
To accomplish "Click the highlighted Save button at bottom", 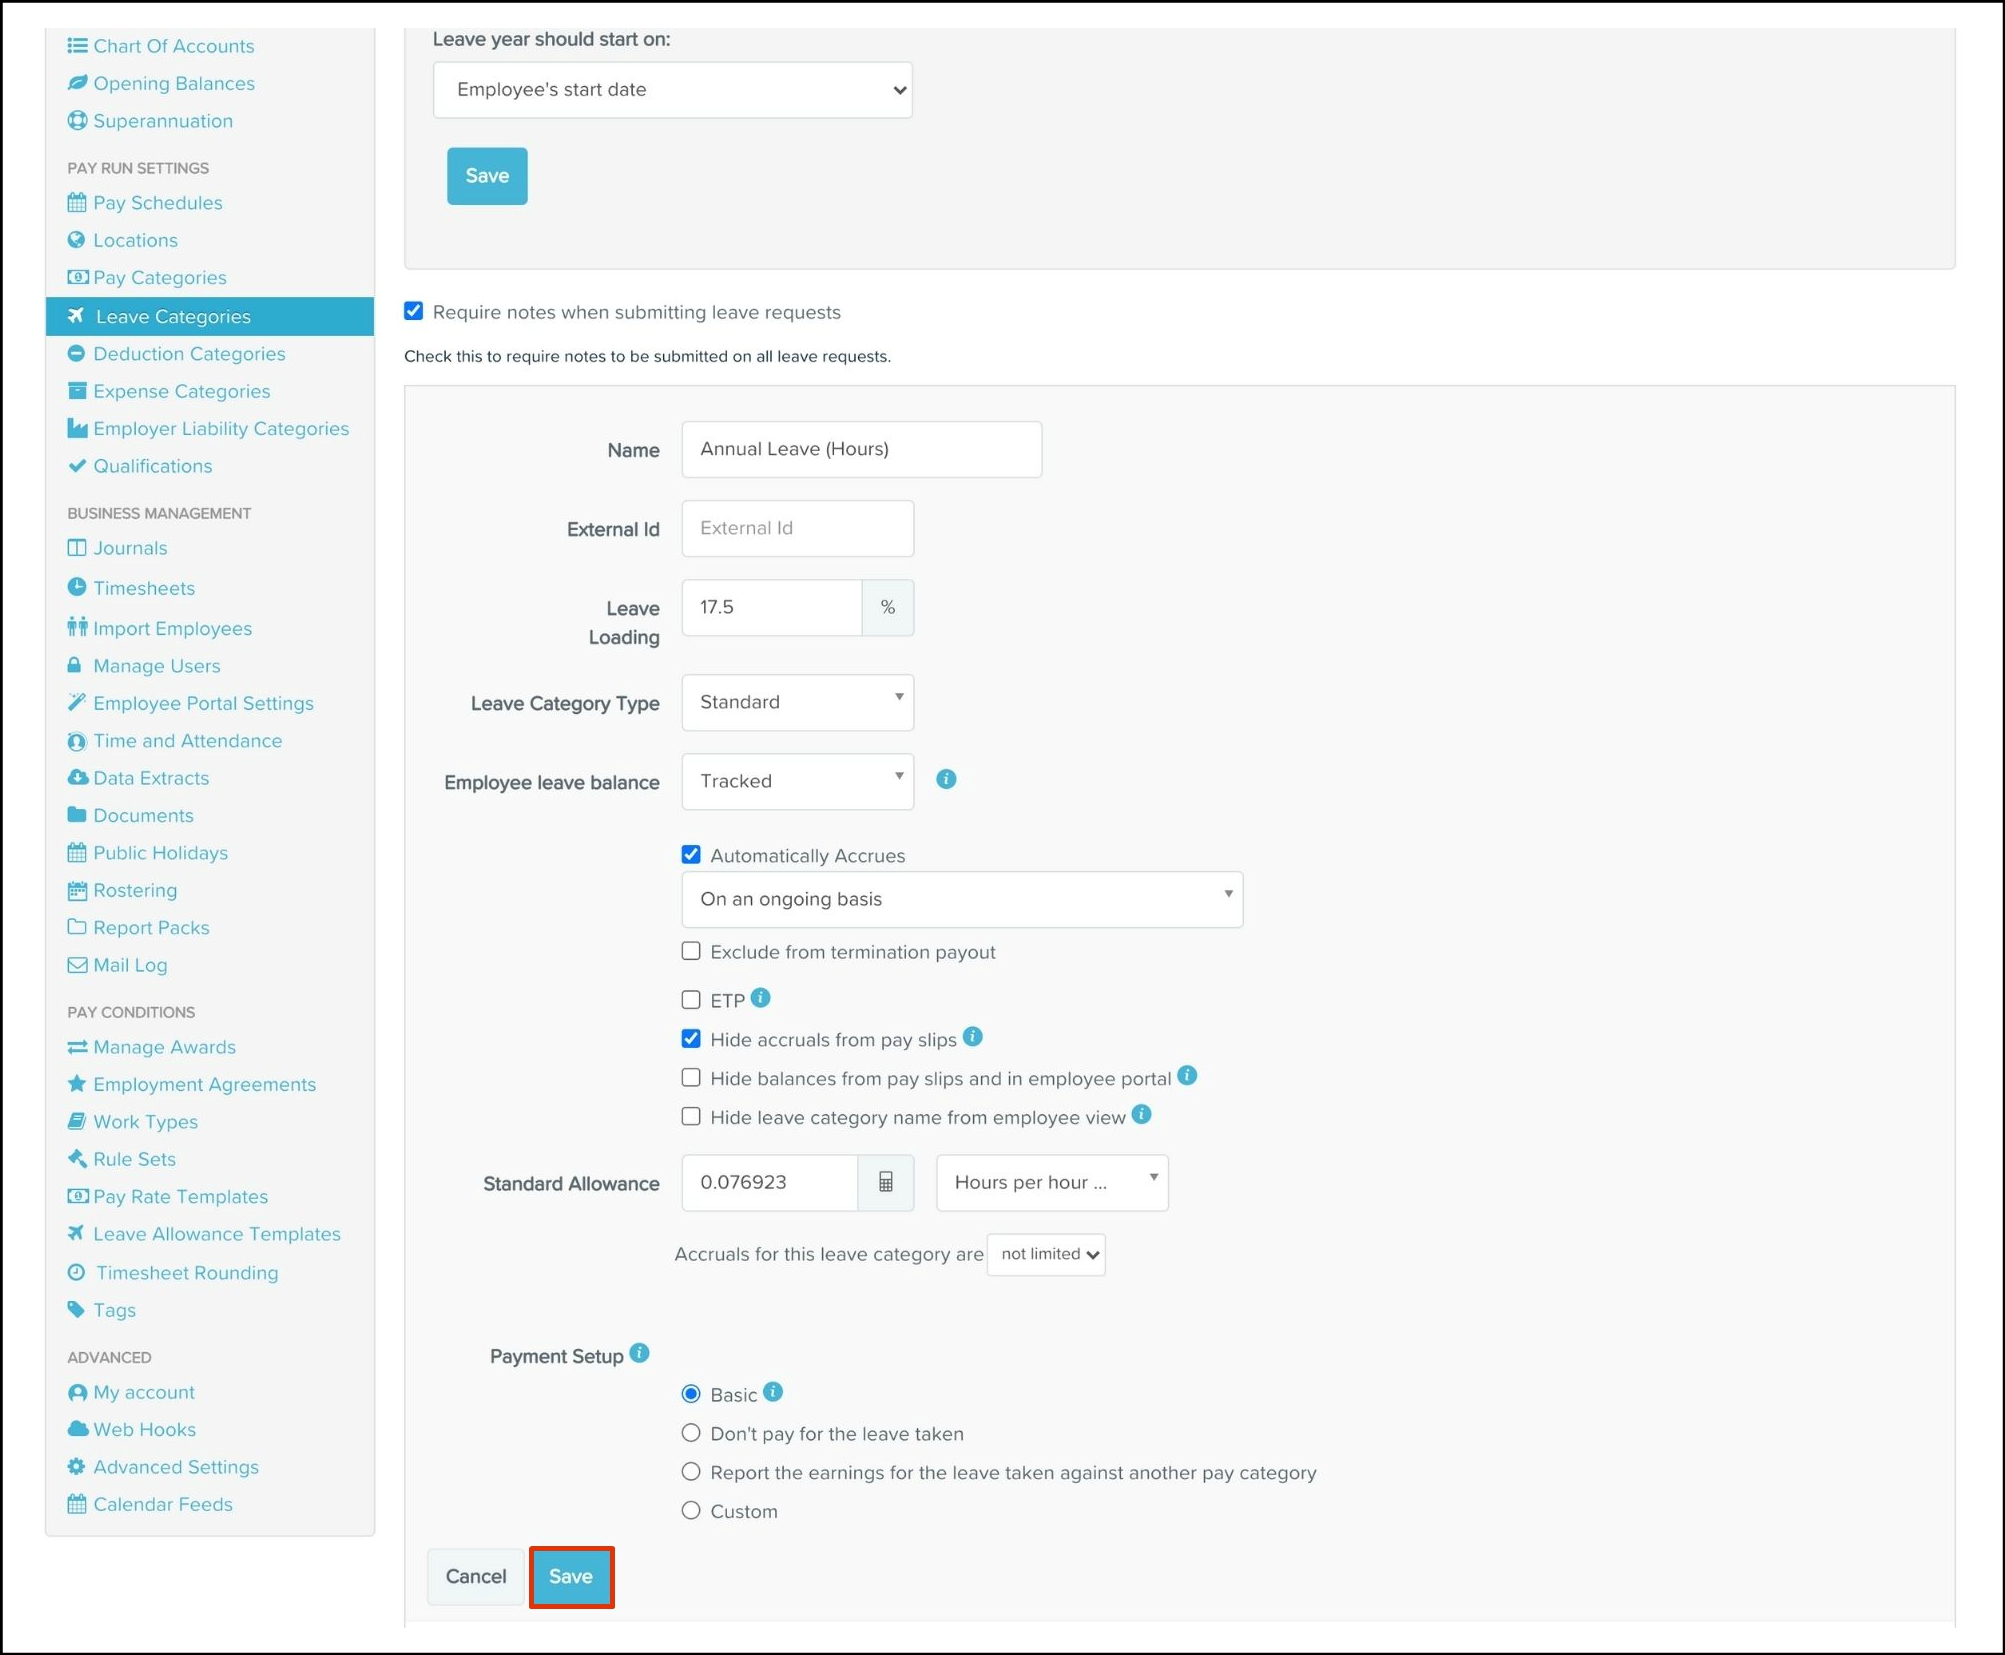I will 571,1577.
